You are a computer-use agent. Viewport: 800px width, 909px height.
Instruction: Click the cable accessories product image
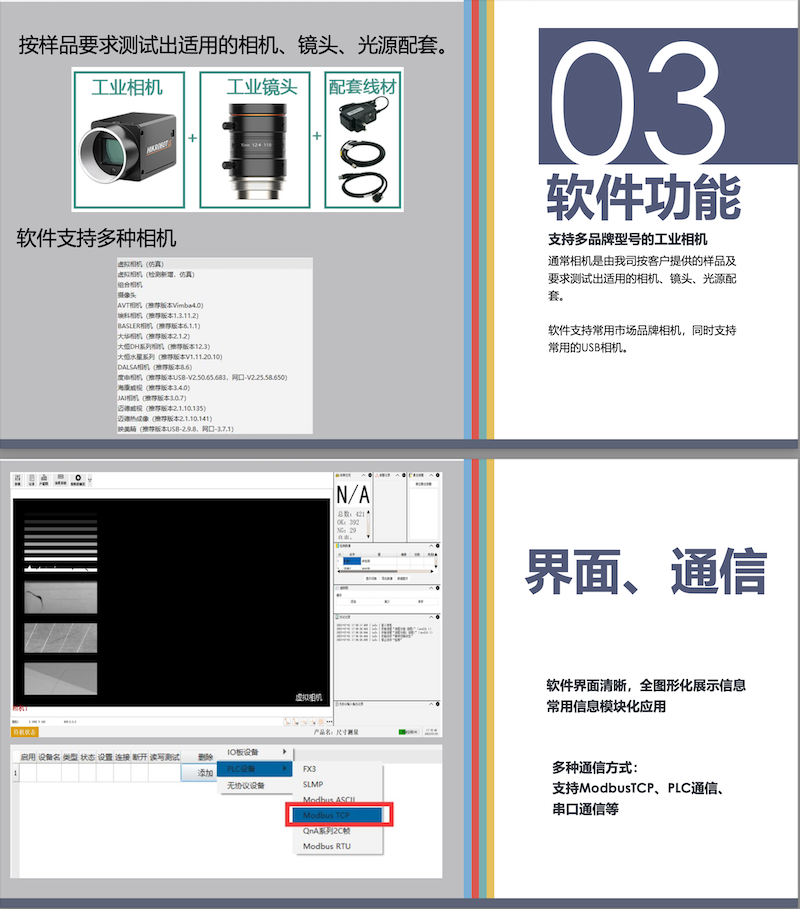coord(361,150)
